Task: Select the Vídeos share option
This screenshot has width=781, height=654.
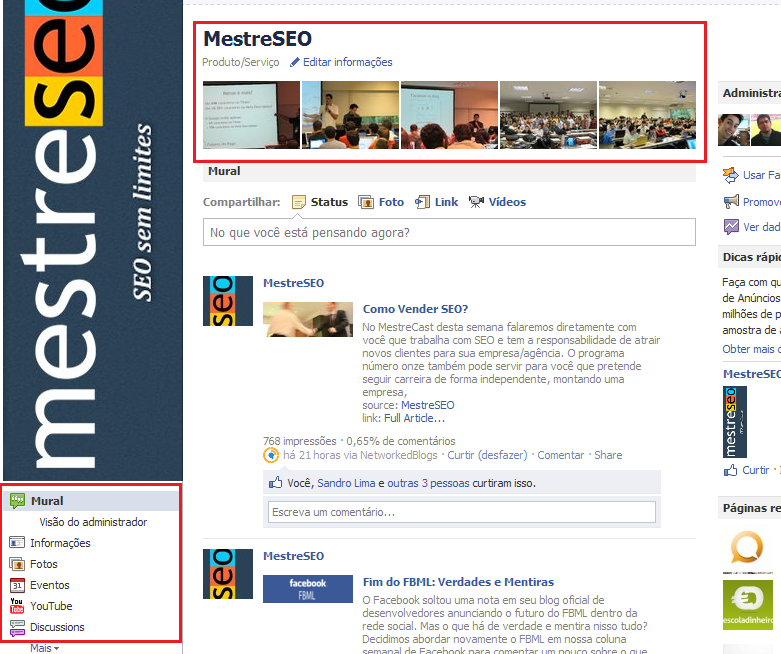Action: point(497,202)
